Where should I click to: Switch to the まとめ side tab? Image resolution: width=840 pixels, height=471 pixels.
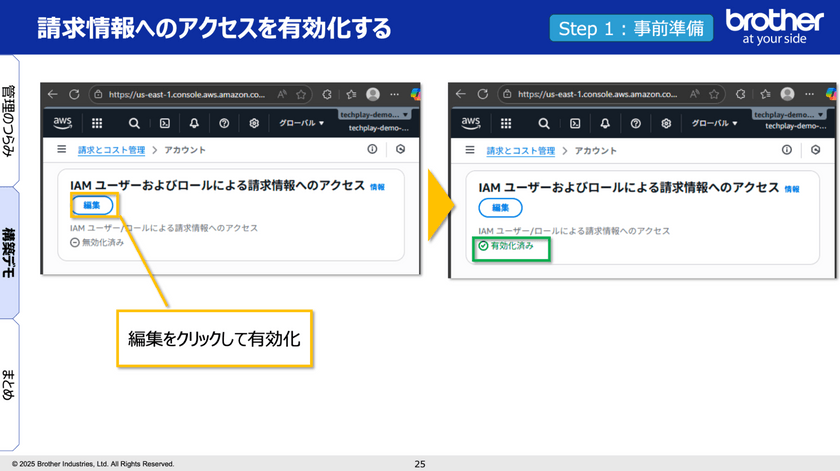(9, 384)
